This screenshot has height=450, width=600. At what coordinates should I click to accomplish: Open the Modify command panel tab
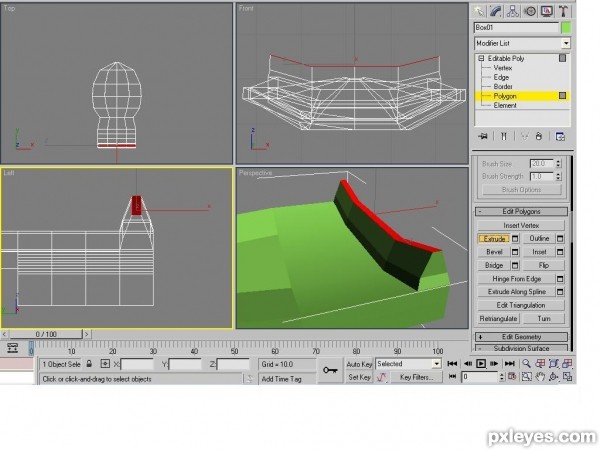(496, 11)
